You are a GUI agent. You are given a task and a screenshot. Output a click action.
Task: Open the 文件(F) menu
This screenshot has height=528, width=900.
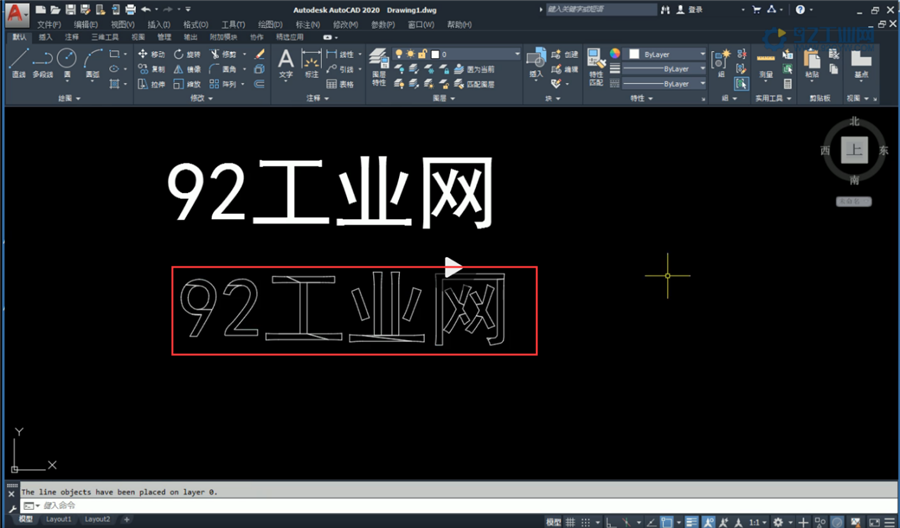pyautogui.click(x=49, y=25)
